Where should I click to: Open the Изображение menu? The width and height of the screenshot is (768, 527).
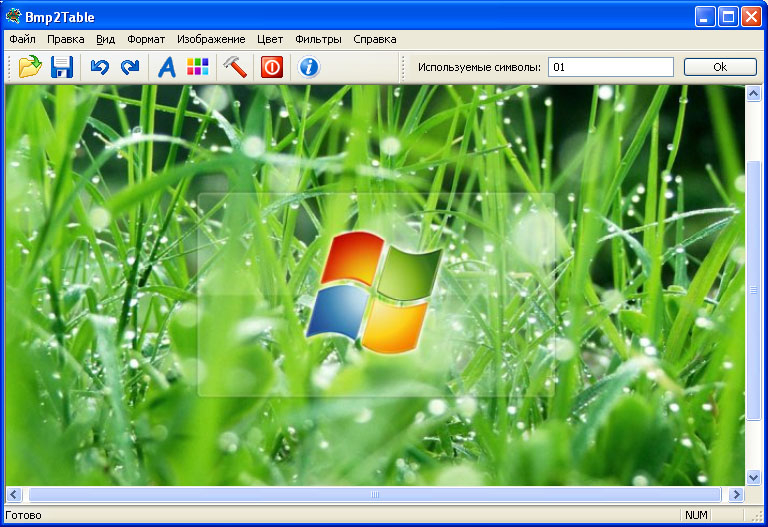pyautogui.click(x=211, y=39)
